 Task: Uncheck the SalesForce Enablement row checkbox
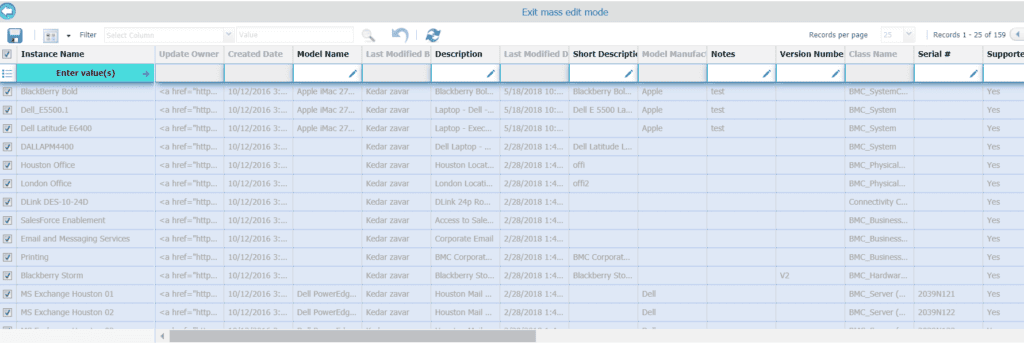pos(7,221)
